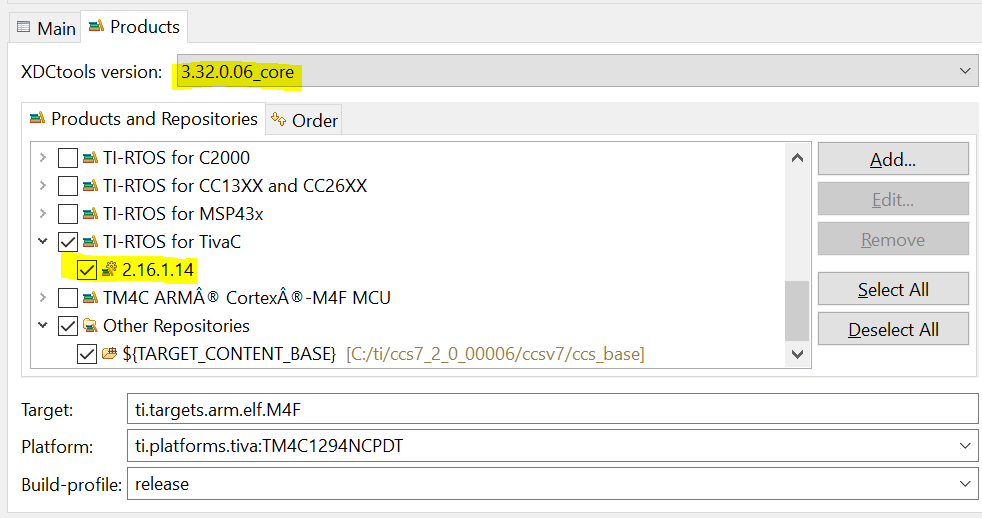Click the TI-RTOS for TivaC product icon

pyautogui.click(x=90, y=241)
